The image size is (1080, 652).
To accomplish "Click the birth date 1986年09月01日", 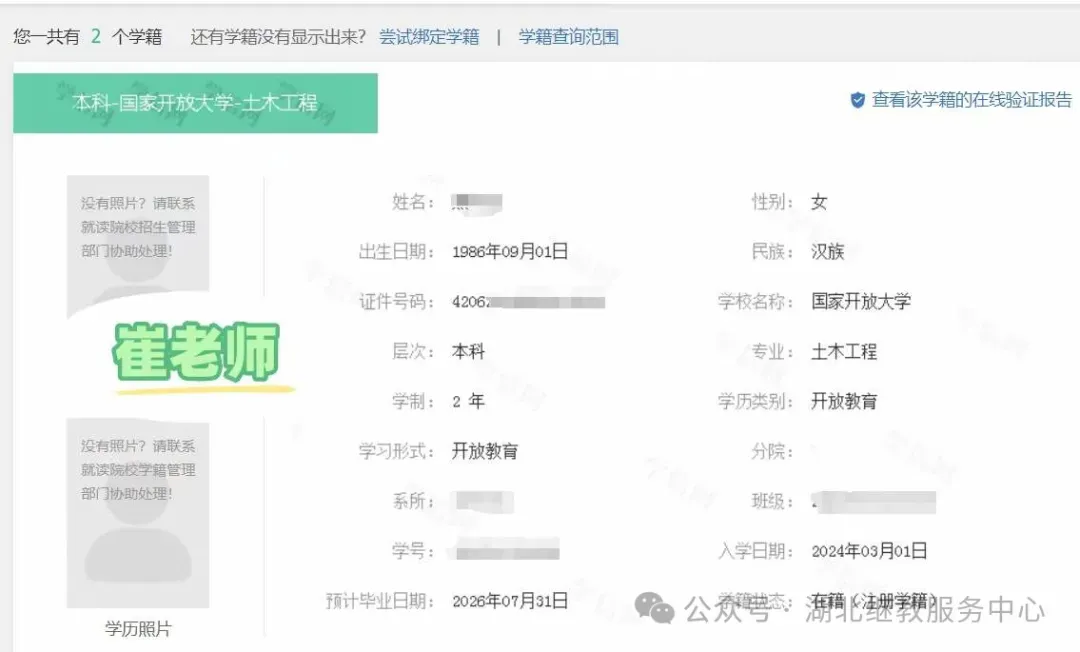I will click(510, 251).
